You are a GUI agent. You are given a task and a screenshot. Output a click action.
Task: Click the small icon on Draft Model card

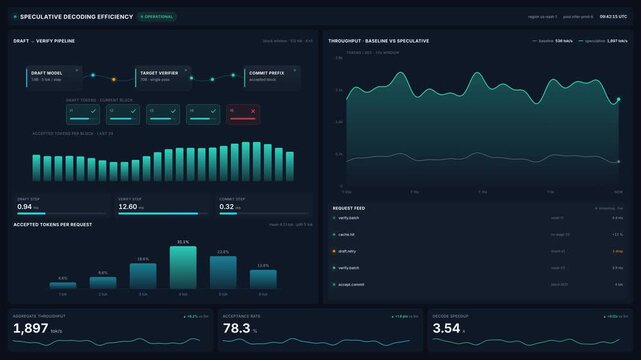[76, 70]
